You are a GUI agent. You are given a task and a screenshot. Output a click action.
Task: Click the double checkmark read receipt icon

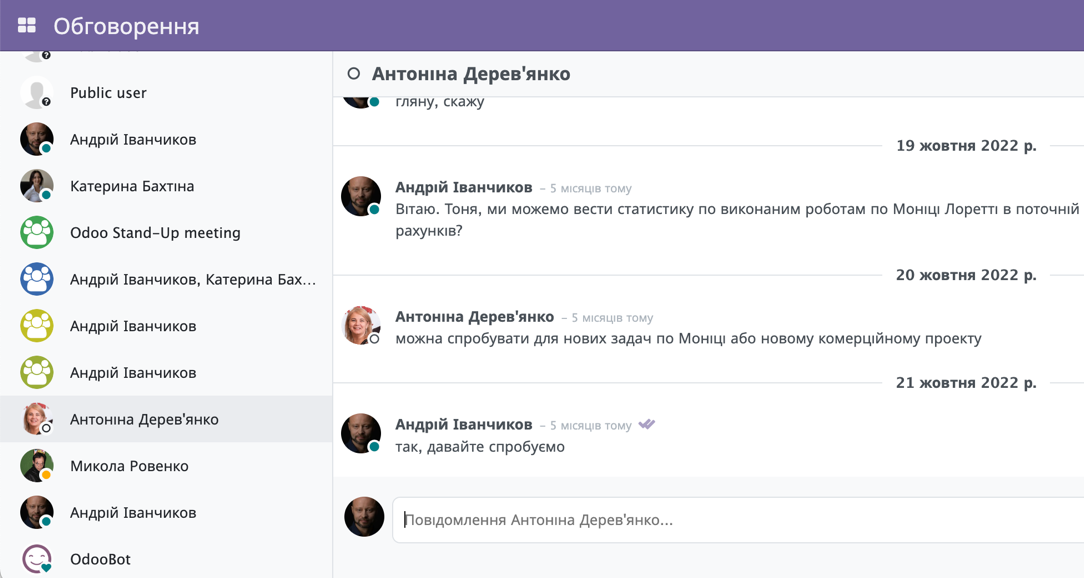pyautogui.click(x=647, y=425)
